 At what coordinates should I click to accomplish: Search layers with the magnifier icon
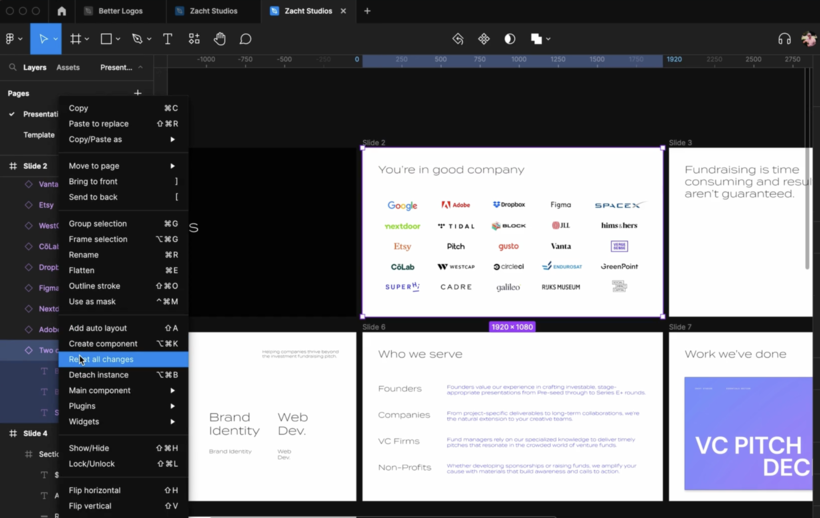click(13, 67)
